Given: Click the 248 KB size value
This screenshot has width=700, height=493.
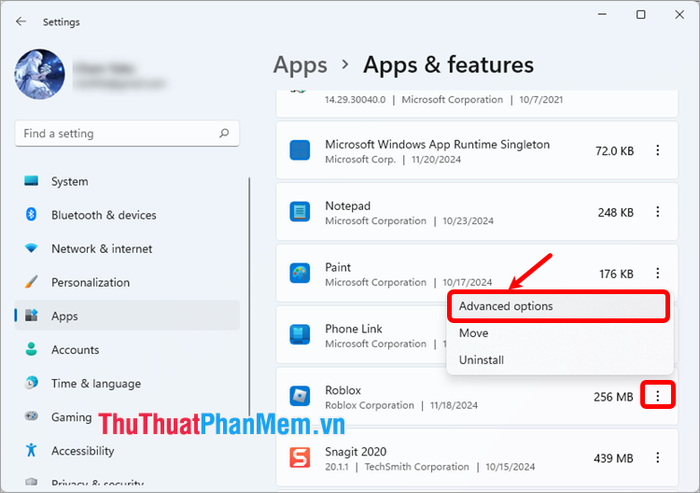Looking at the screenshot, I should [x=616, y=213].
